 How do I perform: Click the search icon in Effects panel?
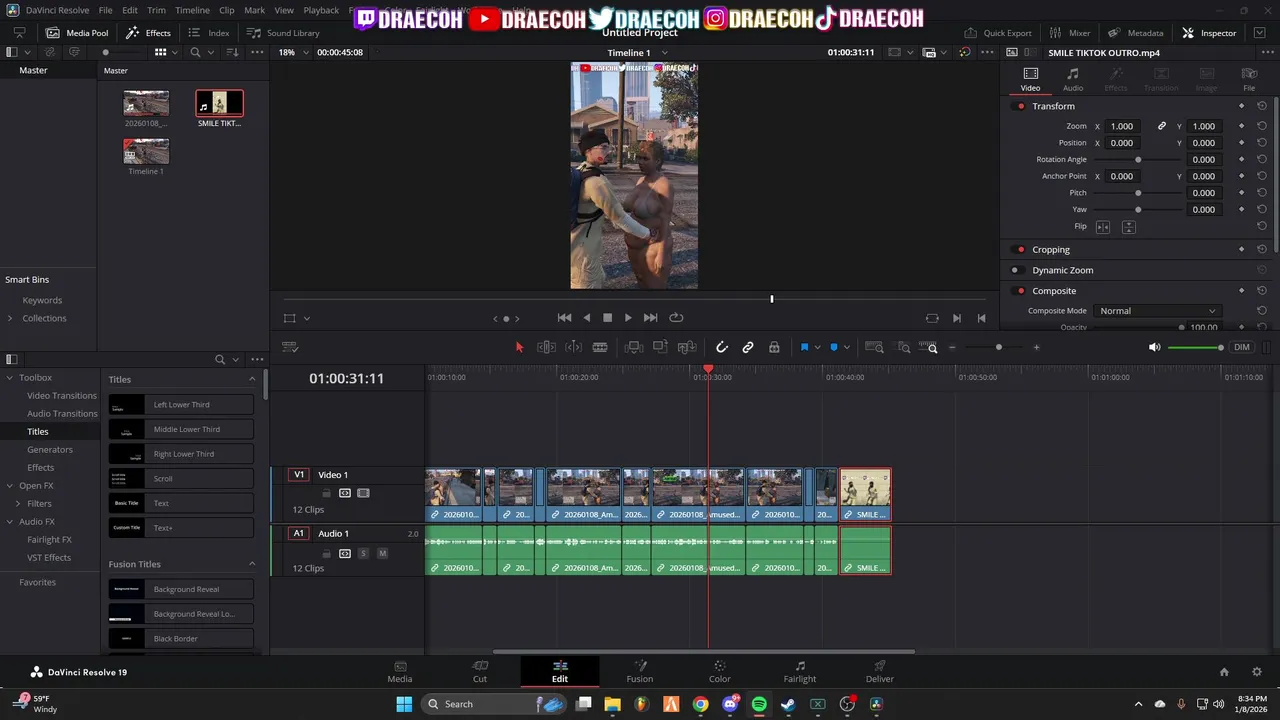tap(220, 359)
